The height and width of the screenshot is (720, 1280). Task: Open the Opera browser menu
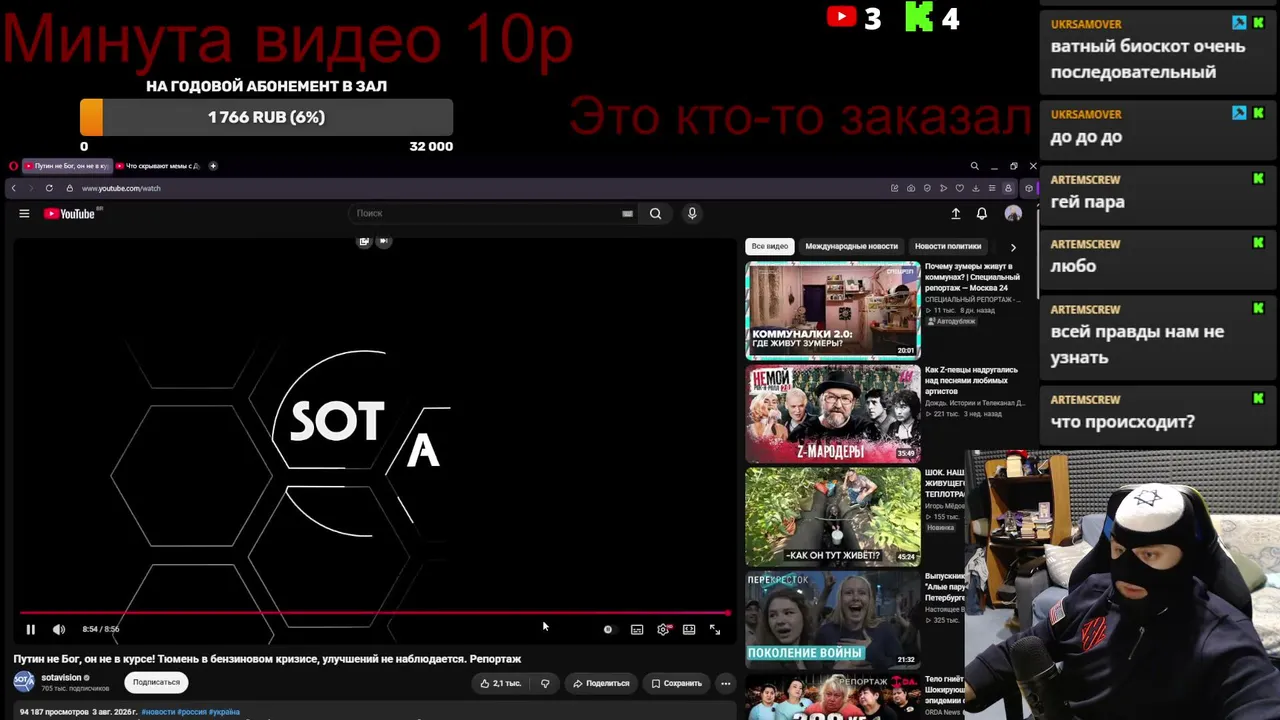[13, 166]
